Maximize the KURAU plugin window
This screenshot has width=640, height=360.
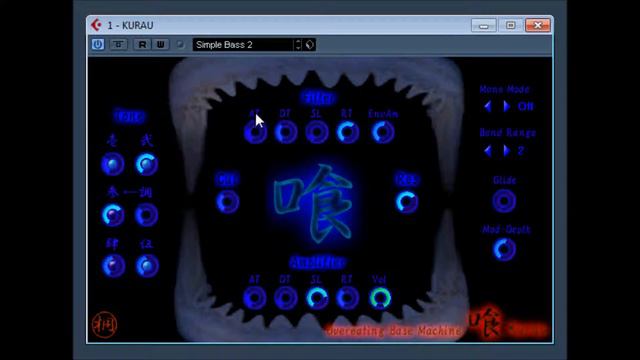pos(511,25)
